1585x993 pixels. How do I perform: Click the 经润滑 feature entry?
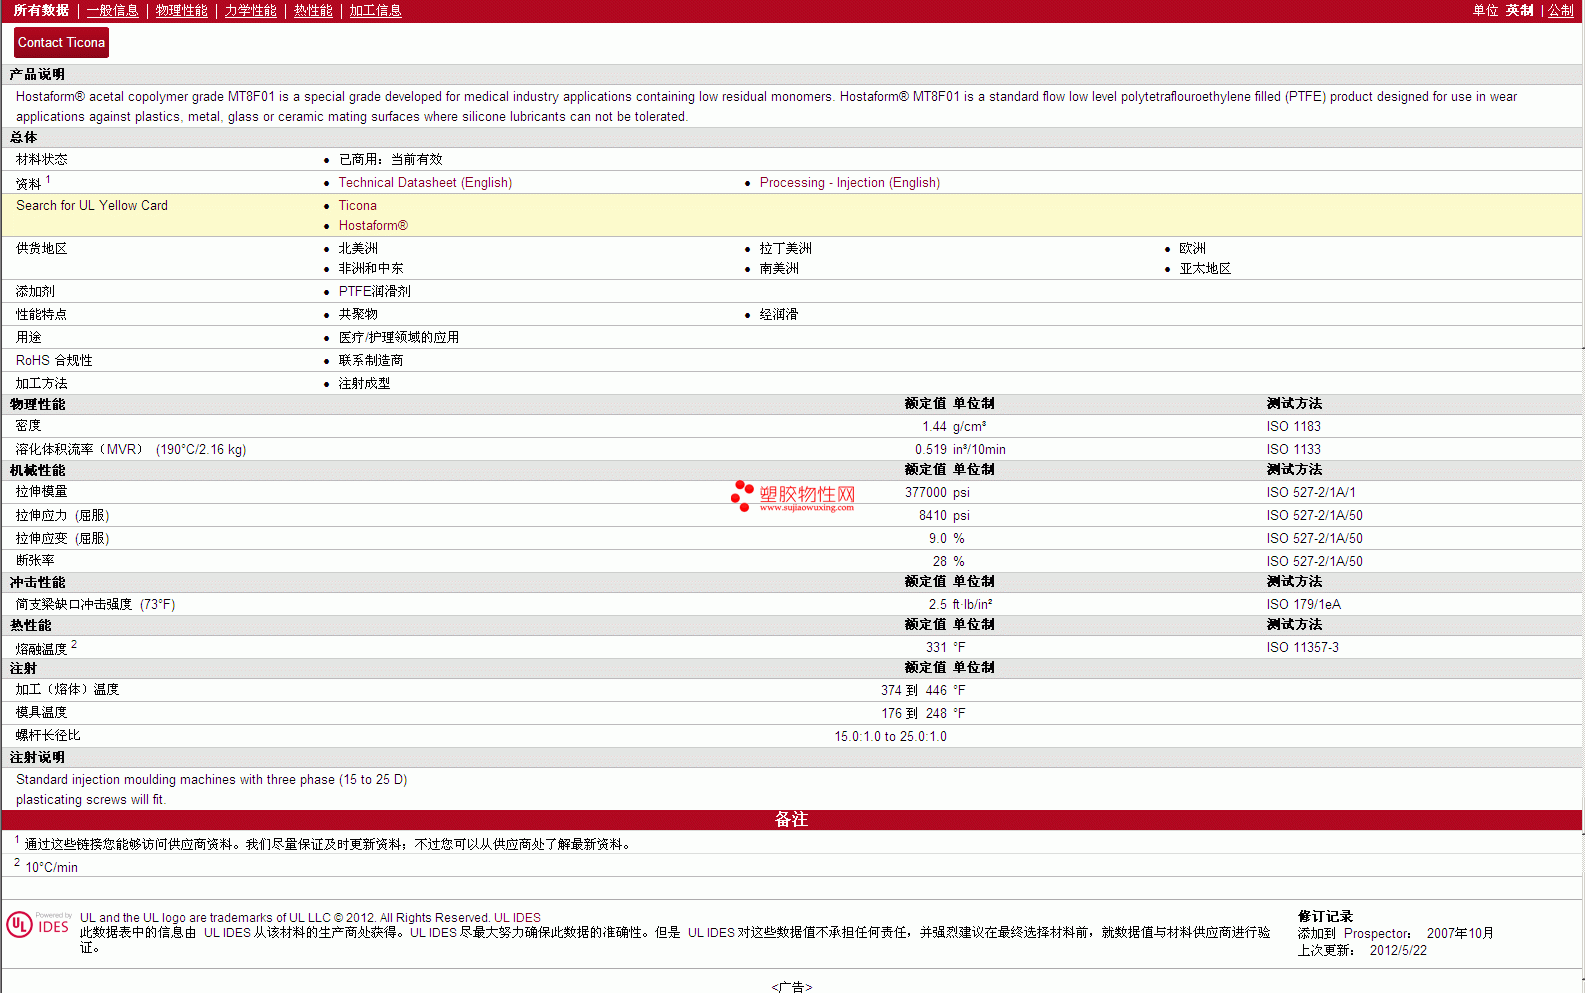click(779, 315)
